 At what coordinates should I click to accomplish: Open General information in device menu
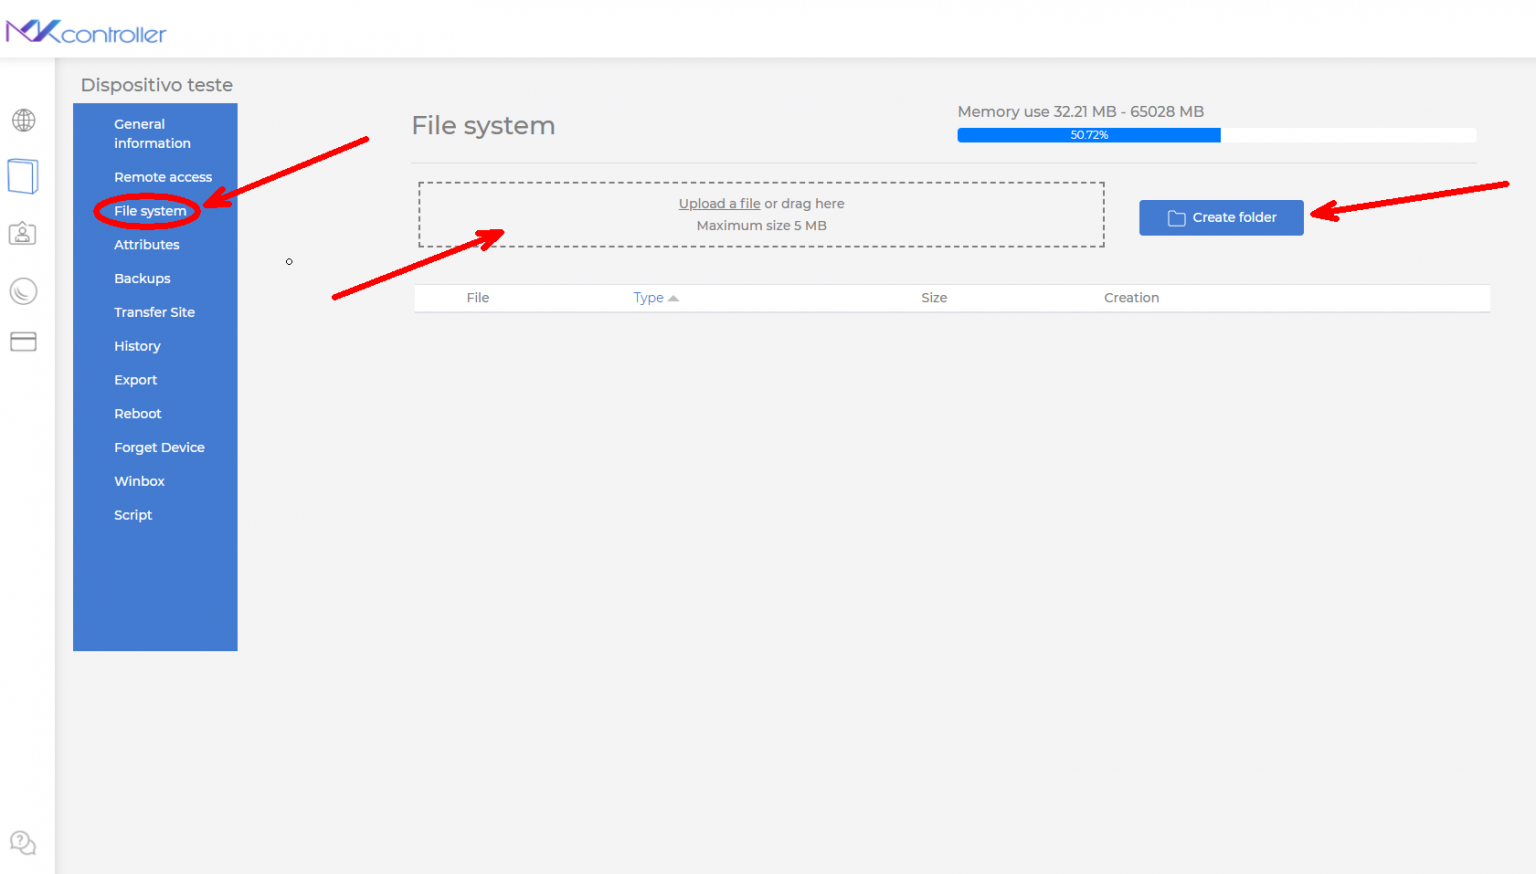coord(151,133)
